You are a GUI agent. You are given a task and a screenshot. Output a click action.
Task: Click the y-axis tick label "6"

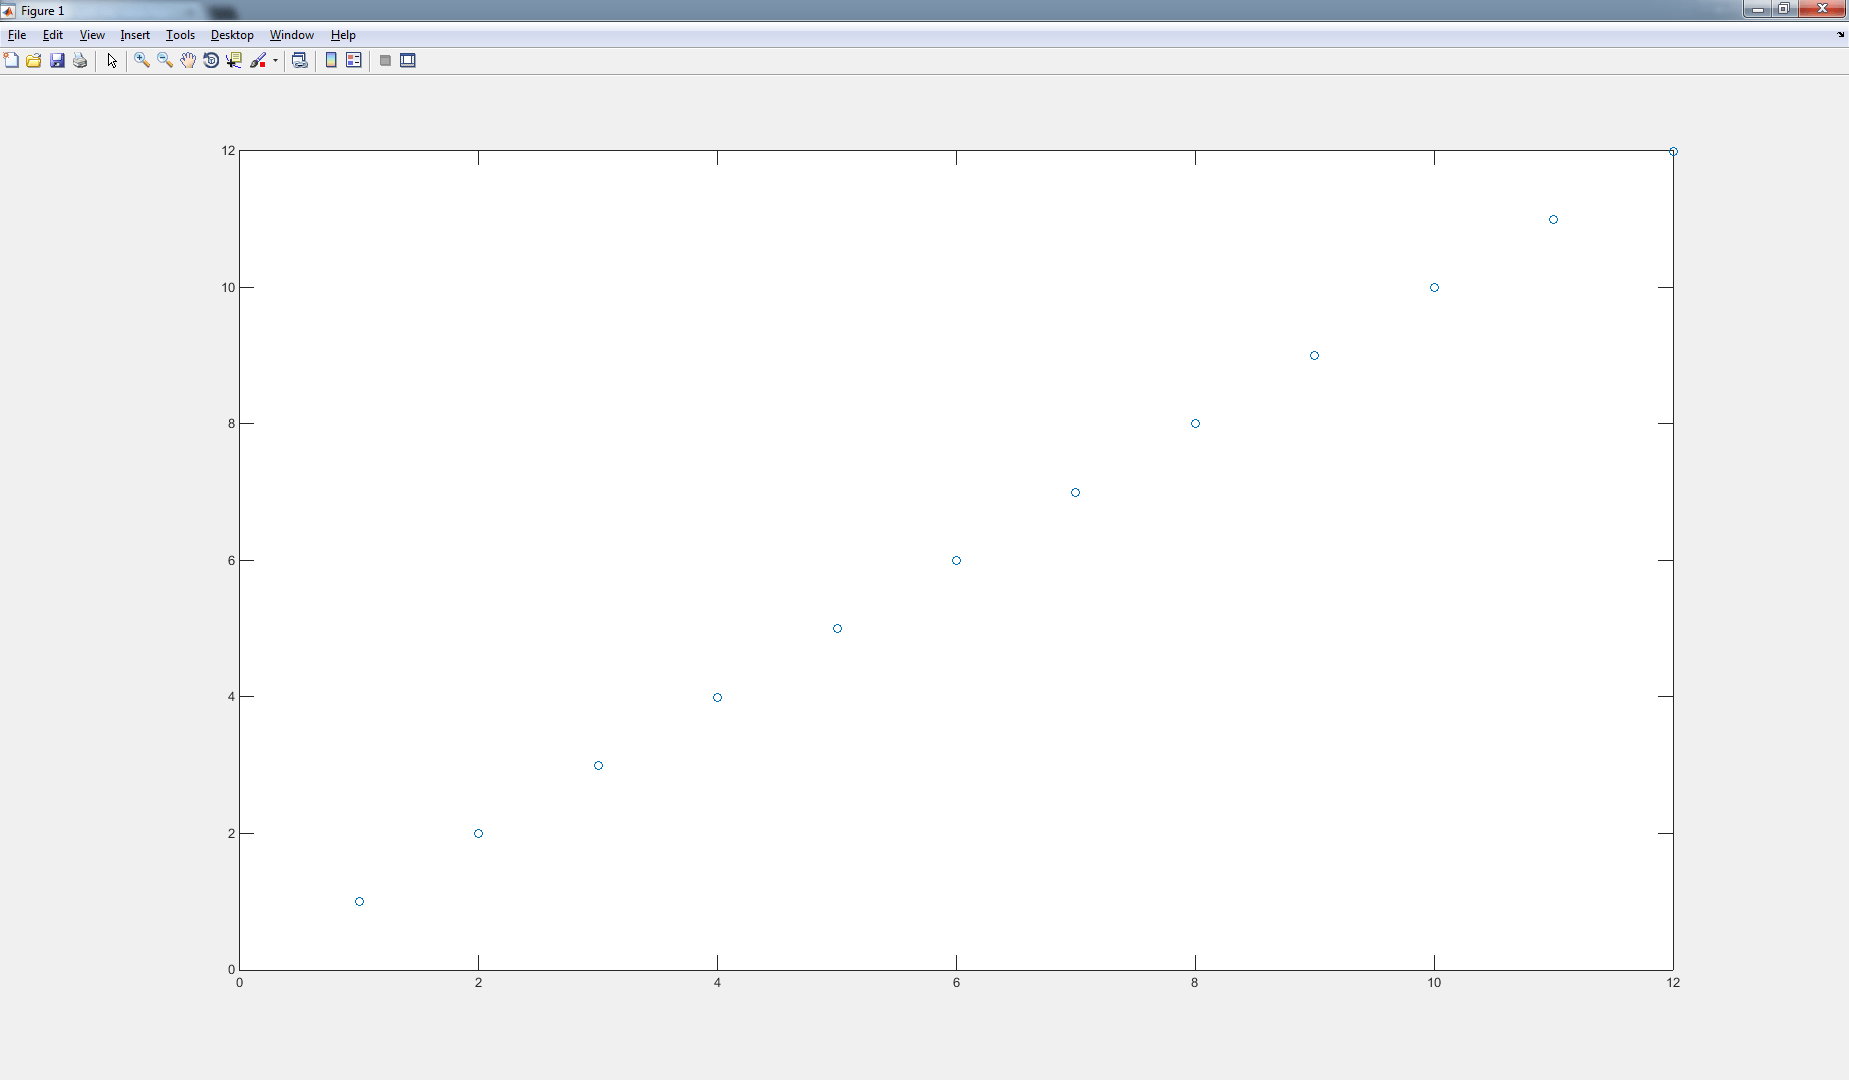click(x=232, y=561)
